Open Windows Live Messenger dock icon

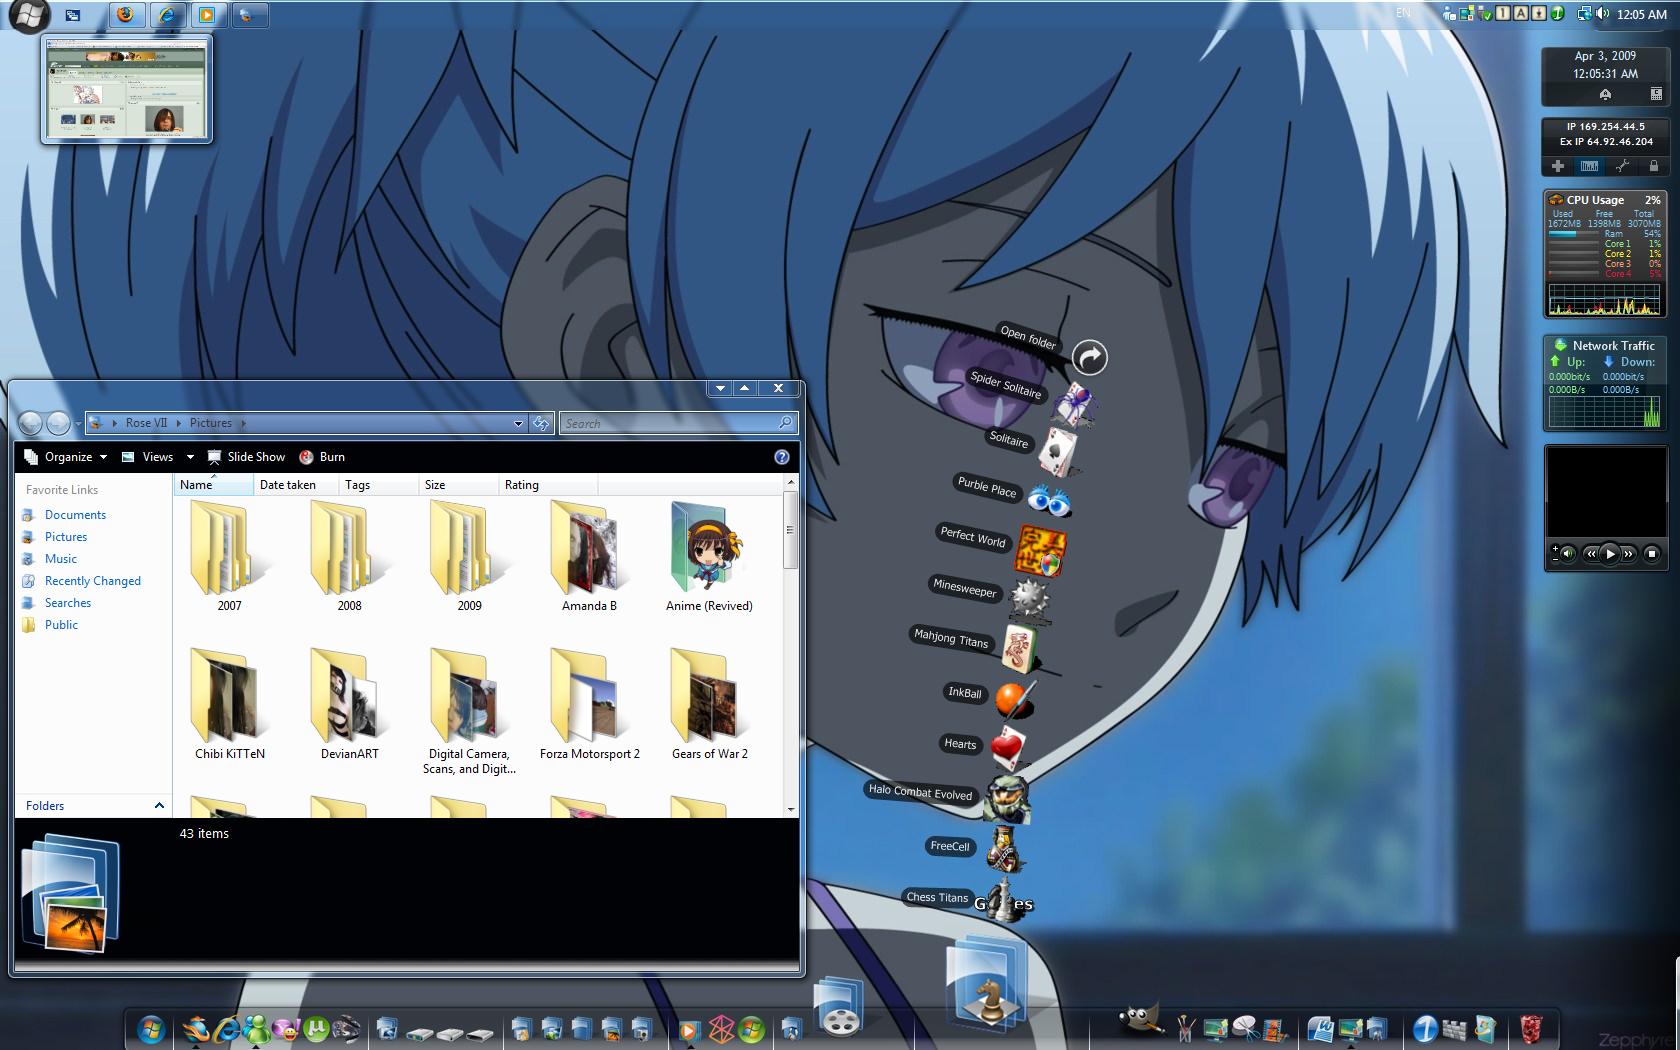coord(257,1028)
